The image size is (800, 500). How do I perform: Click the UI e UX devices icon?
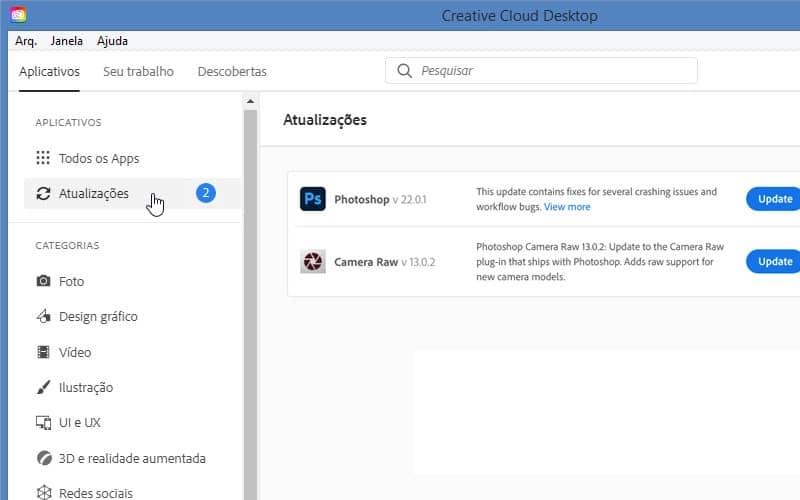click(43, 422)
